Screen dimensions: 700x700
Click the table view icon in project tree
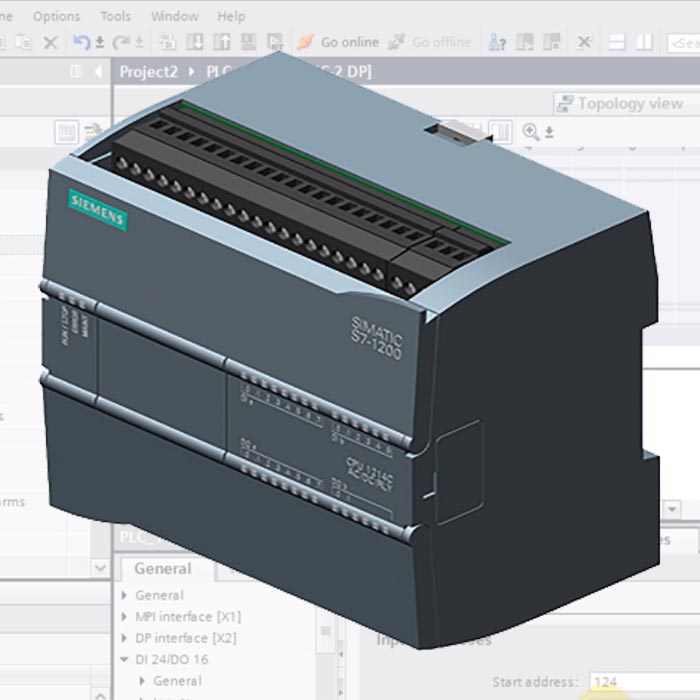(67, 132)
